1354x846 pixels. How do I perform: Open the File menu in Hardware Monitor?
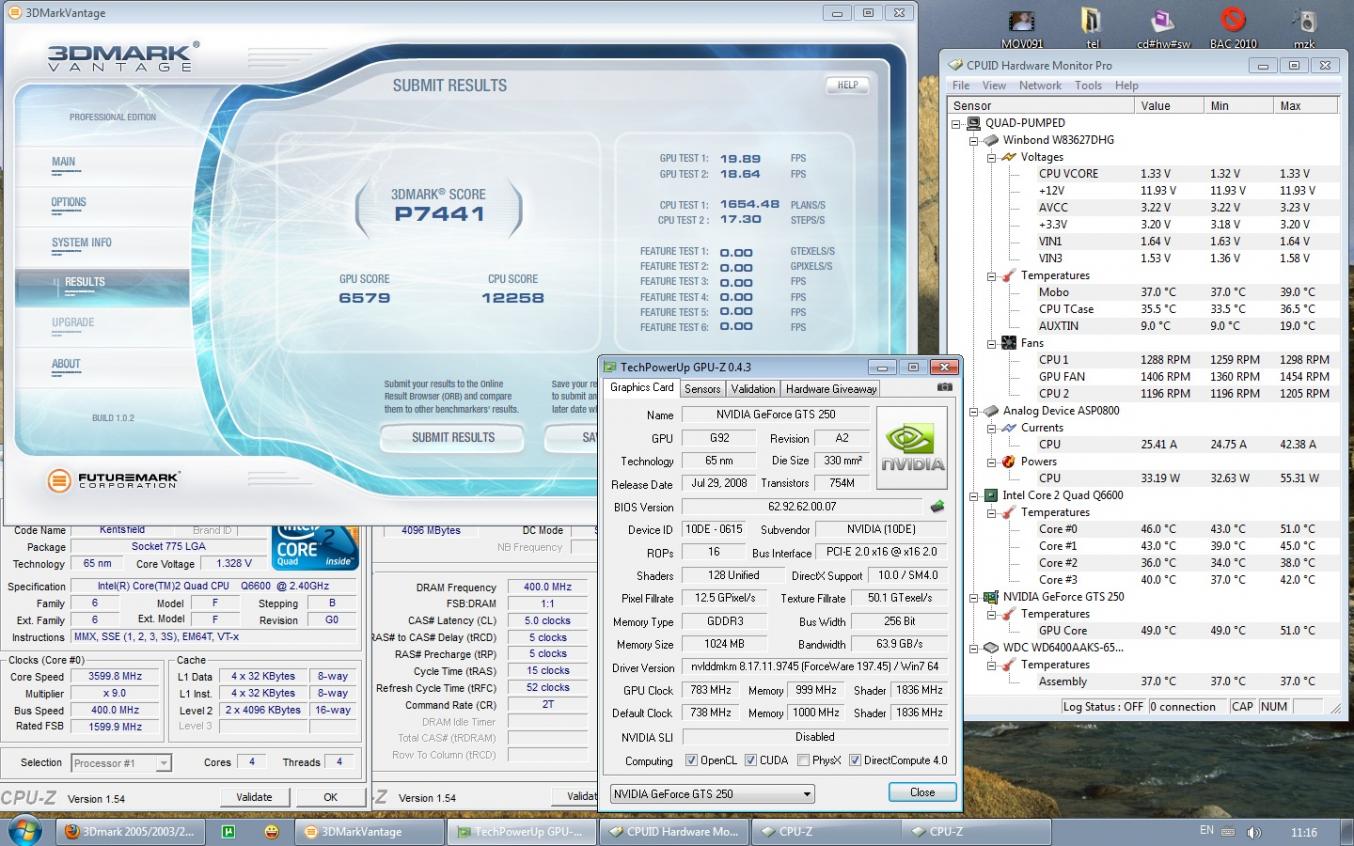pyautogui.click(x=961, y=86)
